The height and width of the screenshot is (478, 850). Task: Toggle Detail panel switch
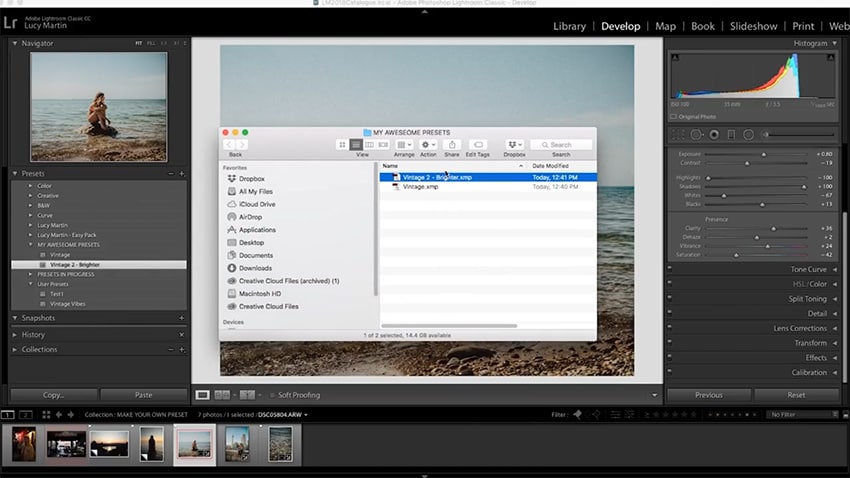669,312
